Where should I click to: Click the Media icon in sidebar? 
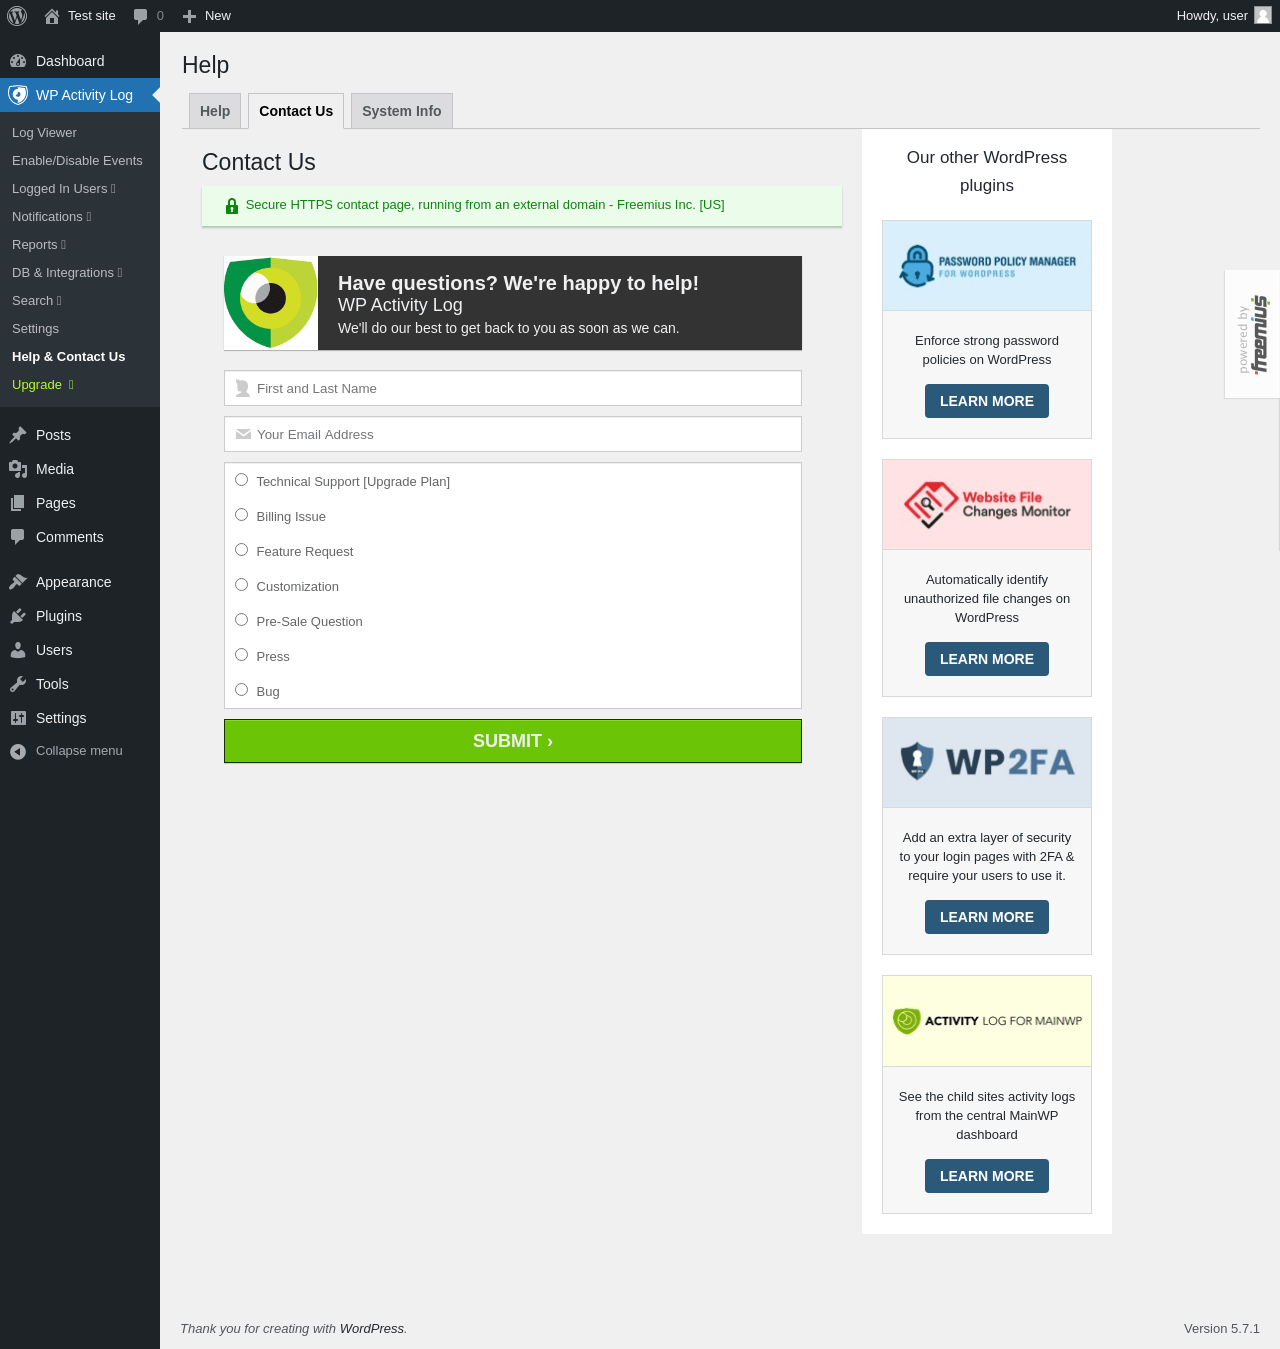point(18,469)
